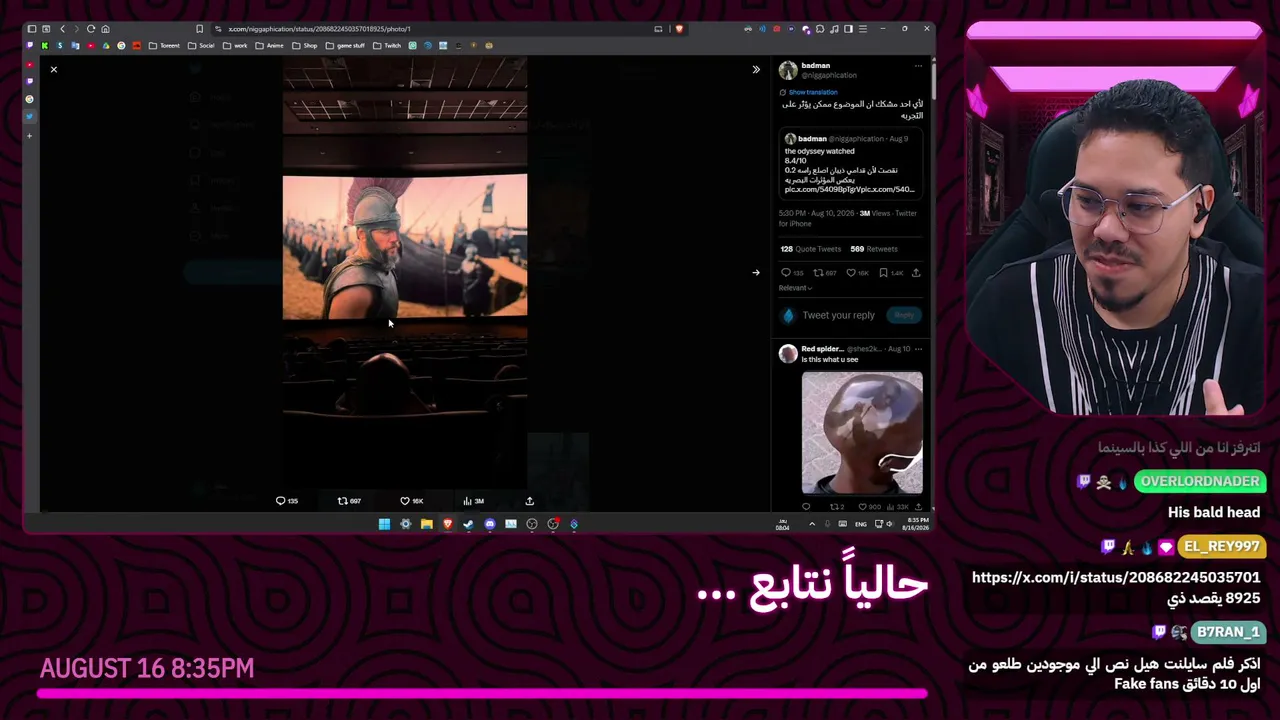Screen dimensions: 1280x720
Task: Open the Twitter icon in browser sidebar
Action: point(29,116)
